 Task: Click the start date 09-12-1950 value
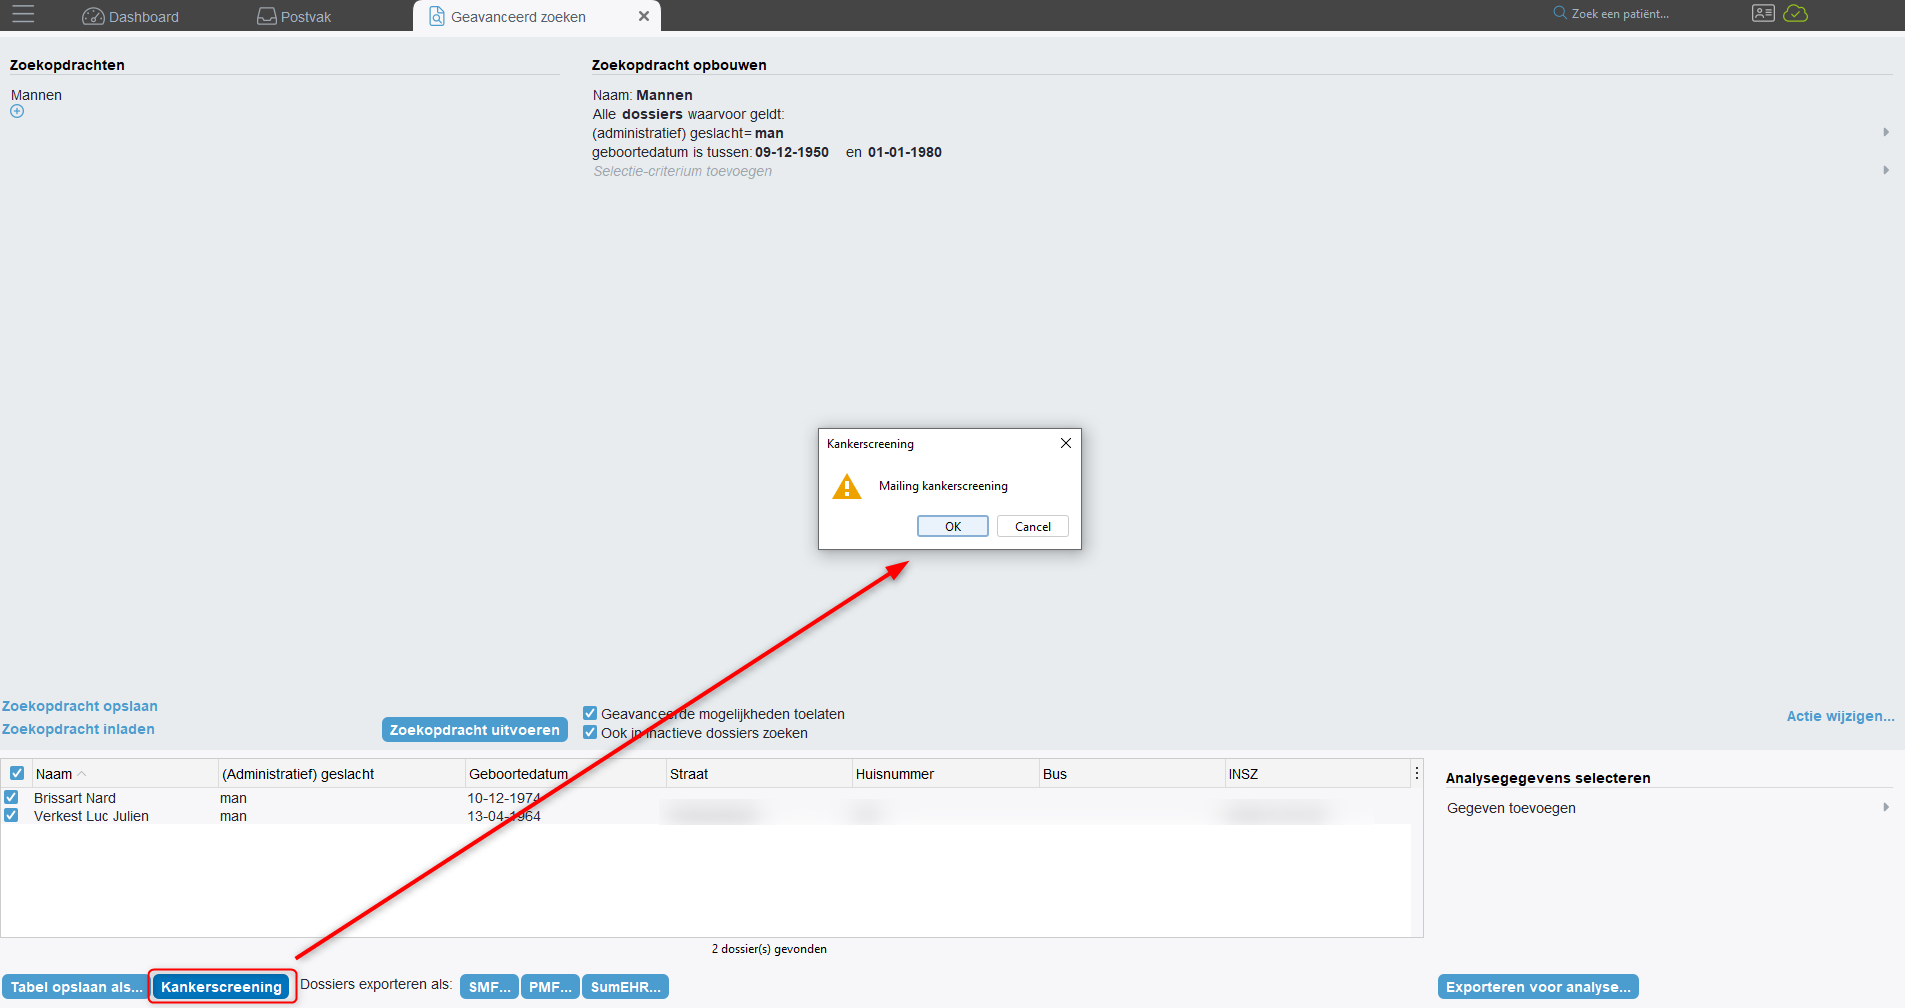(x=792, y=152)
